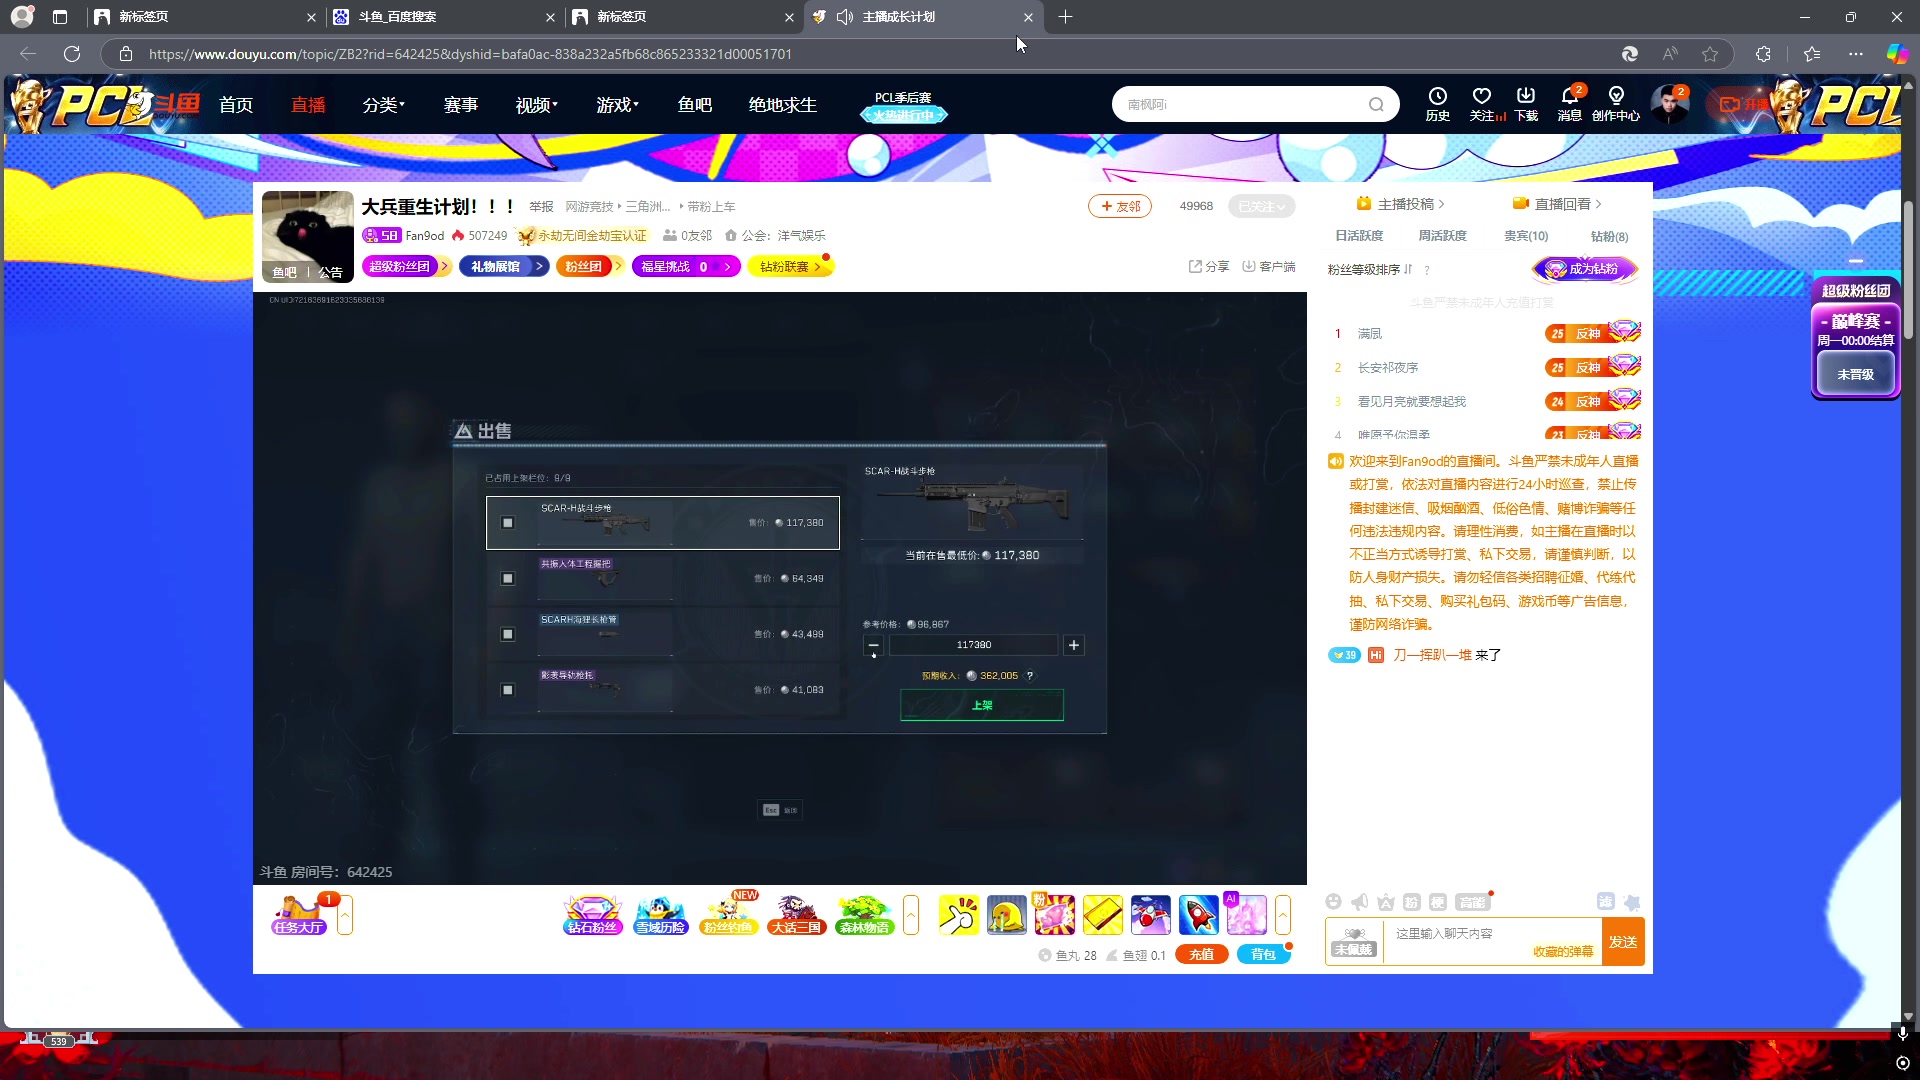Click the 成为钻粉 button
This screenshot has height=1080, width=1920.
coord(1585,269)
